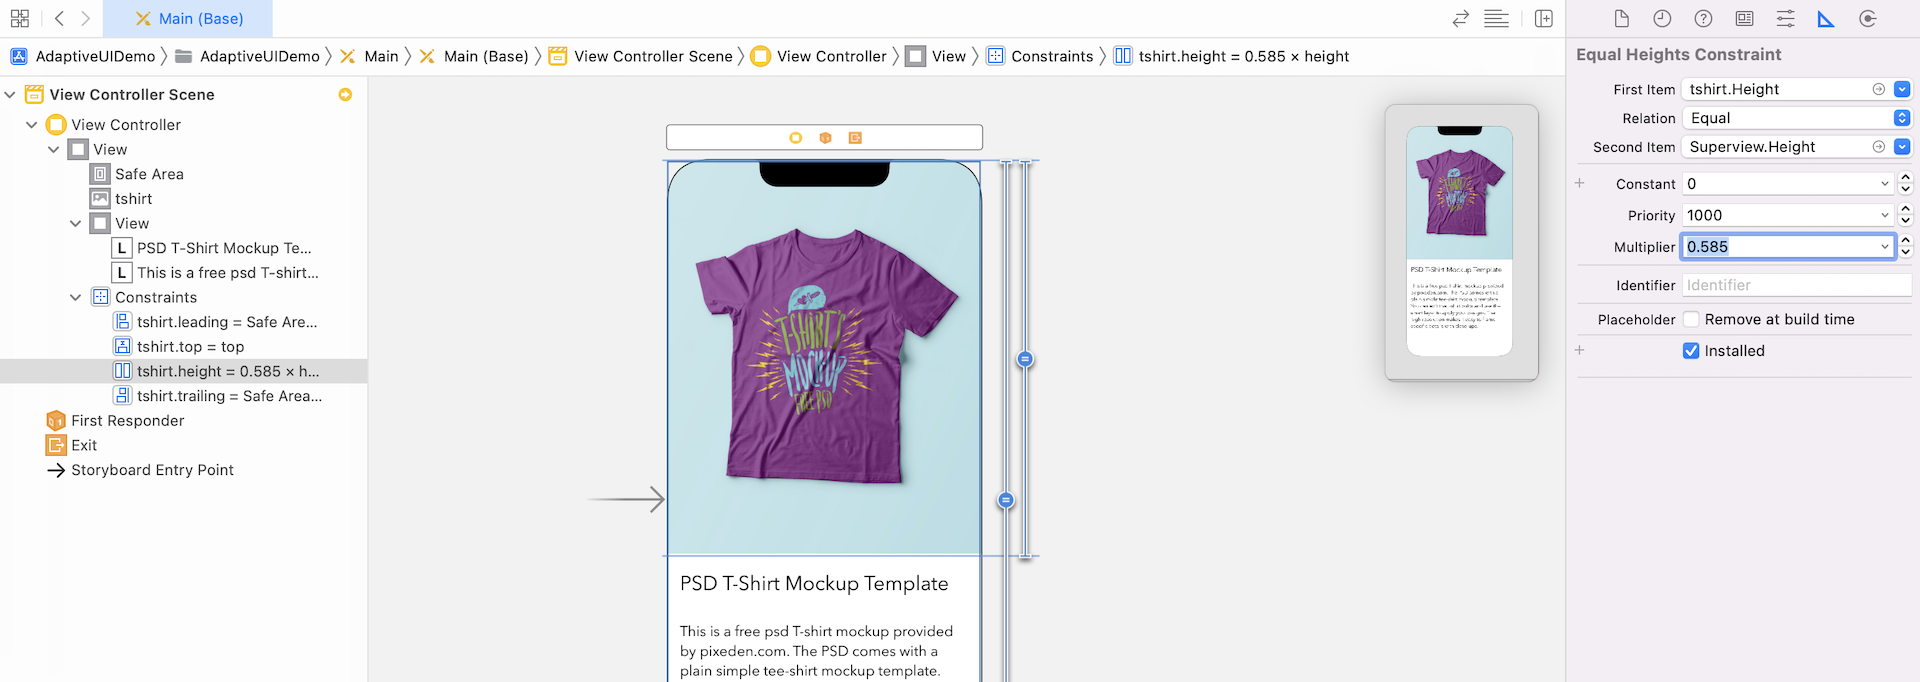The image size is (1920, 682).
Task: Click the Identifier text field
Action: pyautogui.click(x=1796, y=285)
